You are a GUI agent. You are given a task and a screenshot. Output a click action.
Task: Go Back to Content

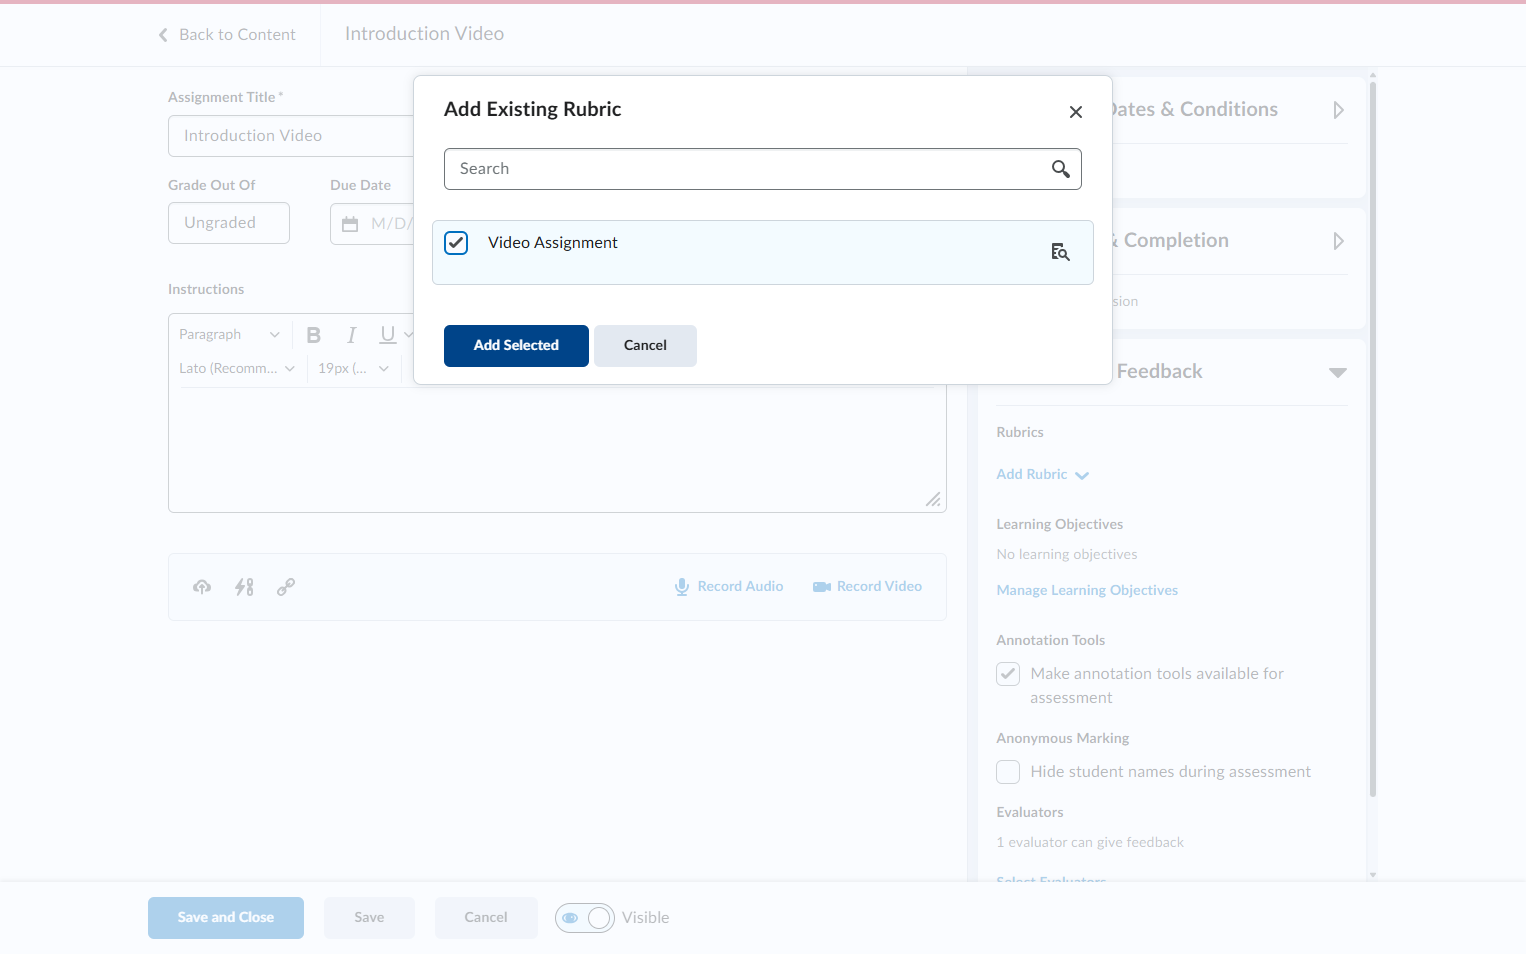tap(227, 35)
